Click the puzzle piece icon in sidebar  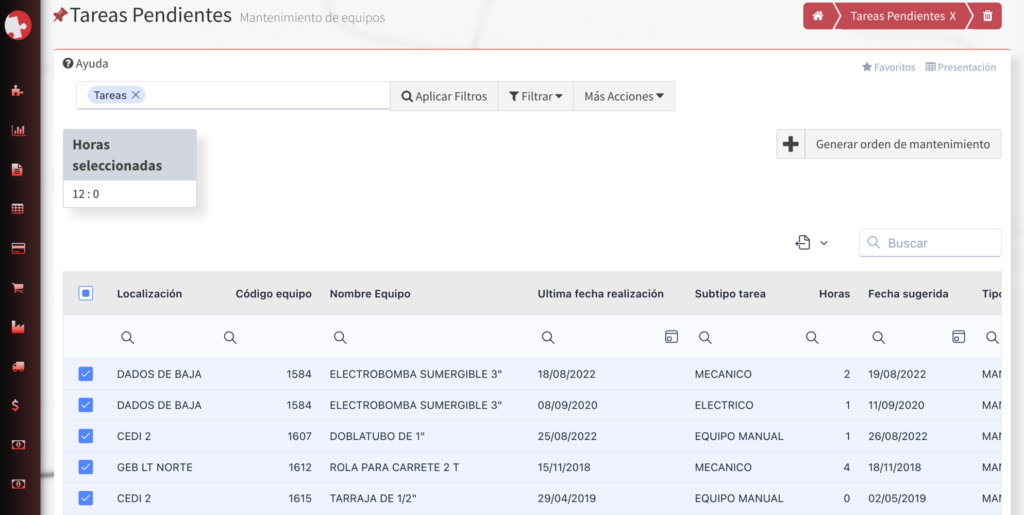tap(17, 91)
